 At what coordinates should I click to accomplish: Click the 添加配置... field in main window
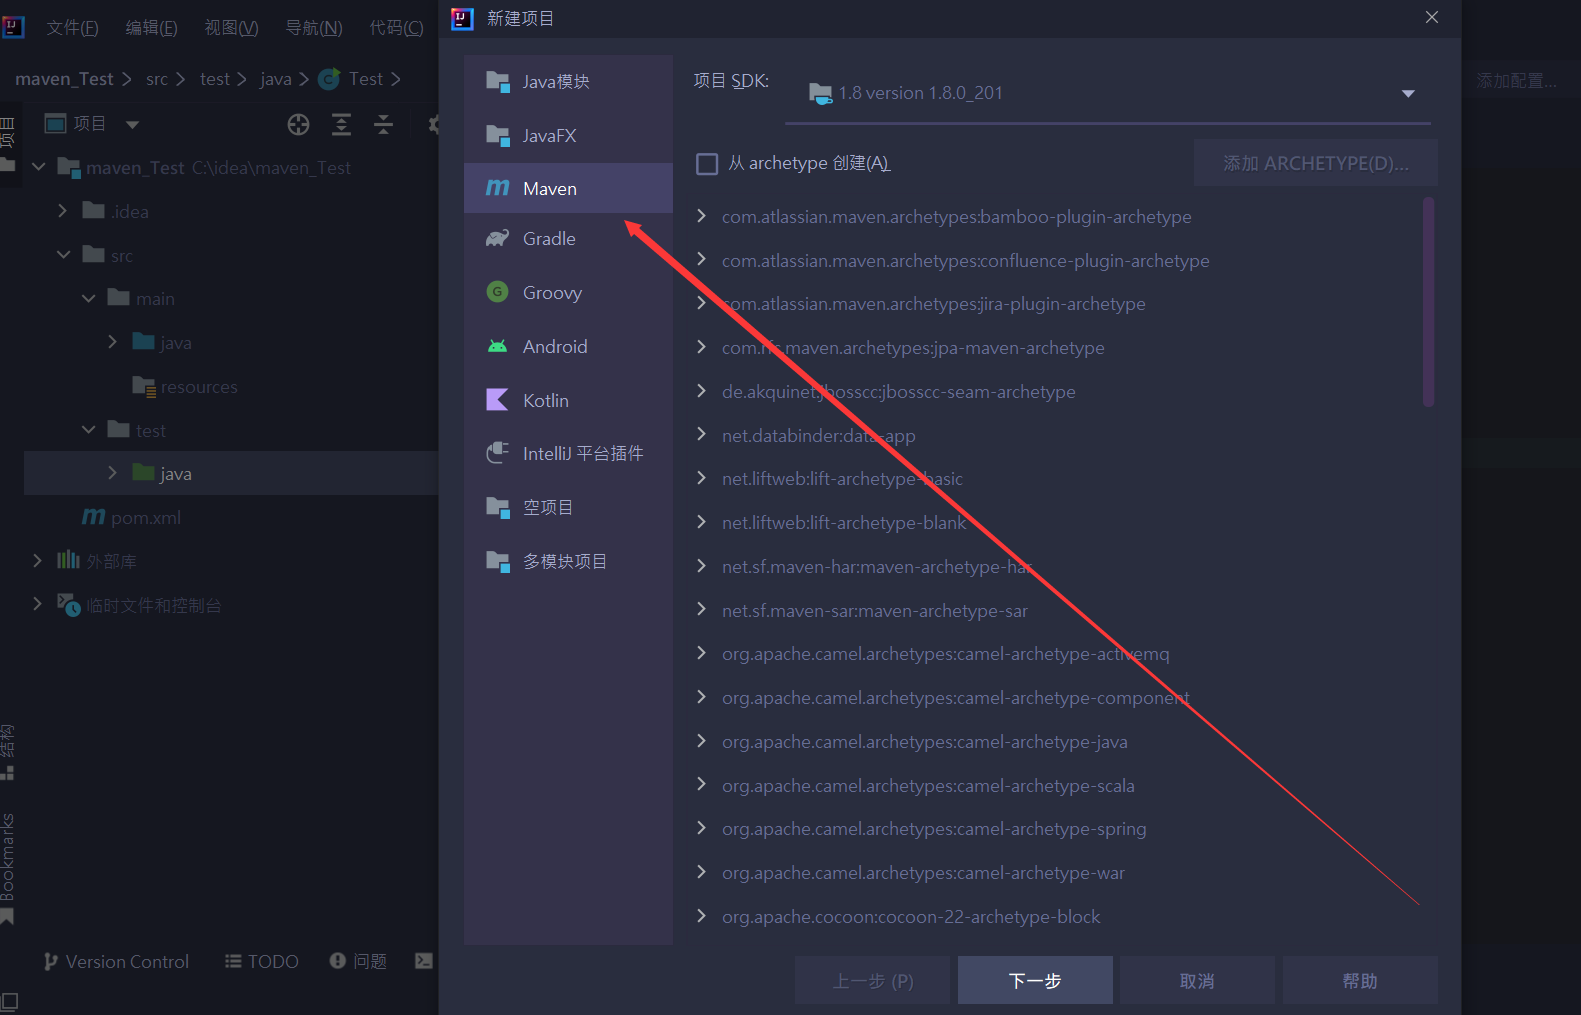1516,81
